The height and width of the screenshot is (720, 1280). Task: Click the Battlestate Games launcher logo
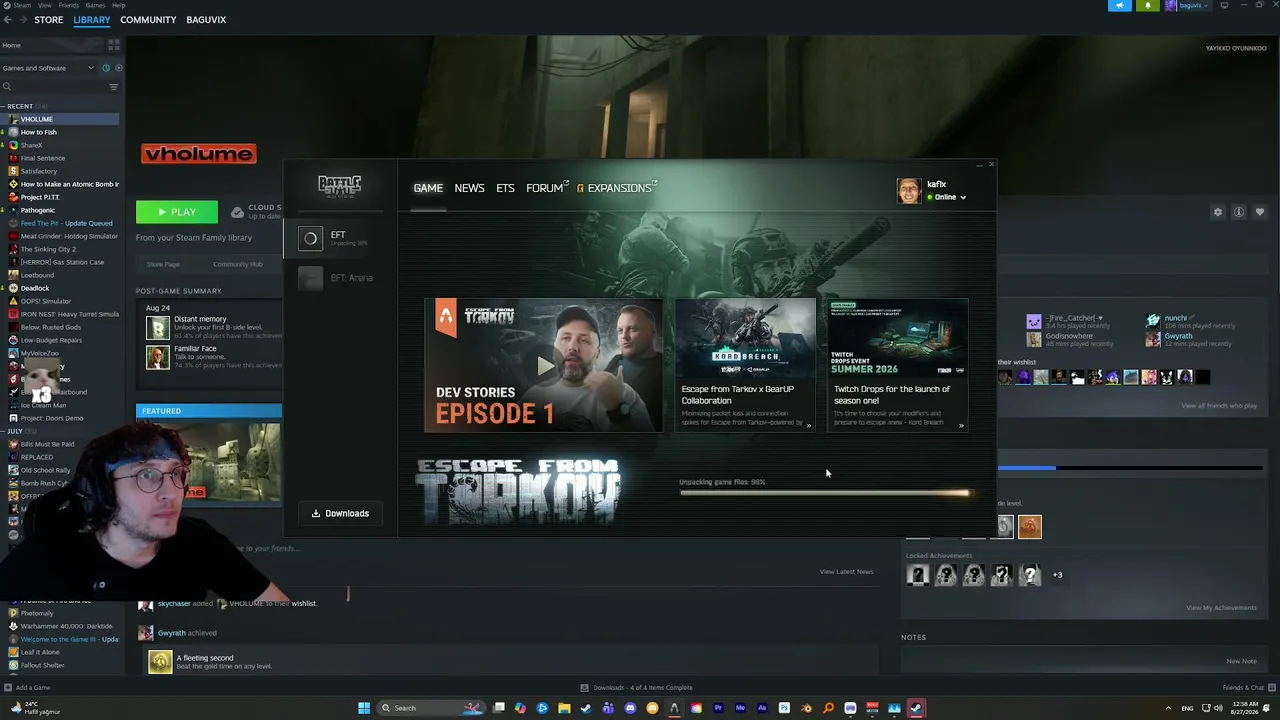point(339,185)
